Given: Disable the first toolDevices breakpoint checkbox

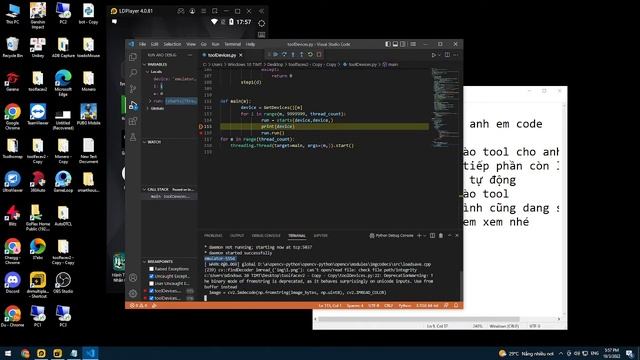Looking at the screenshot, I should pyautogui.click(x=151, y=291).
